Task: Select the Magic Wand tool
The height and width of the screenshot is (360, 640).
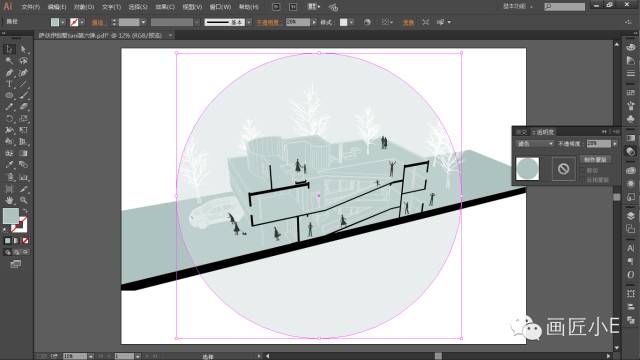Action: pyautogui.click(x=9, y=61)
